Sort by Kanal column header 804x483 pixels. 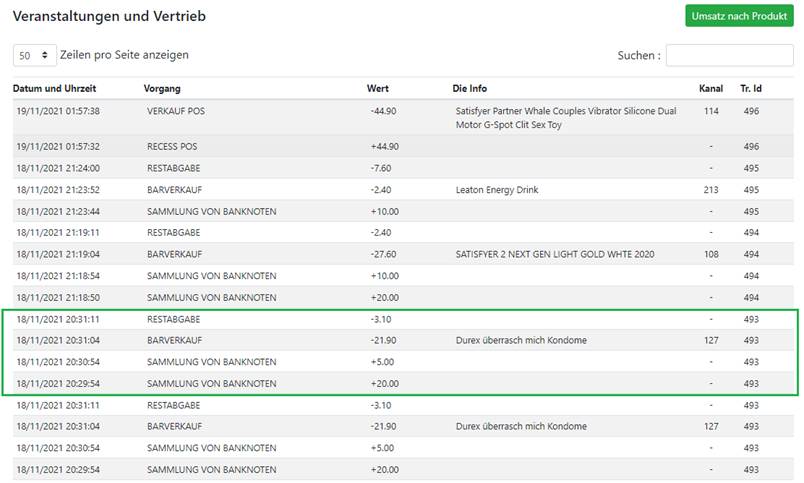pos(711,88)
